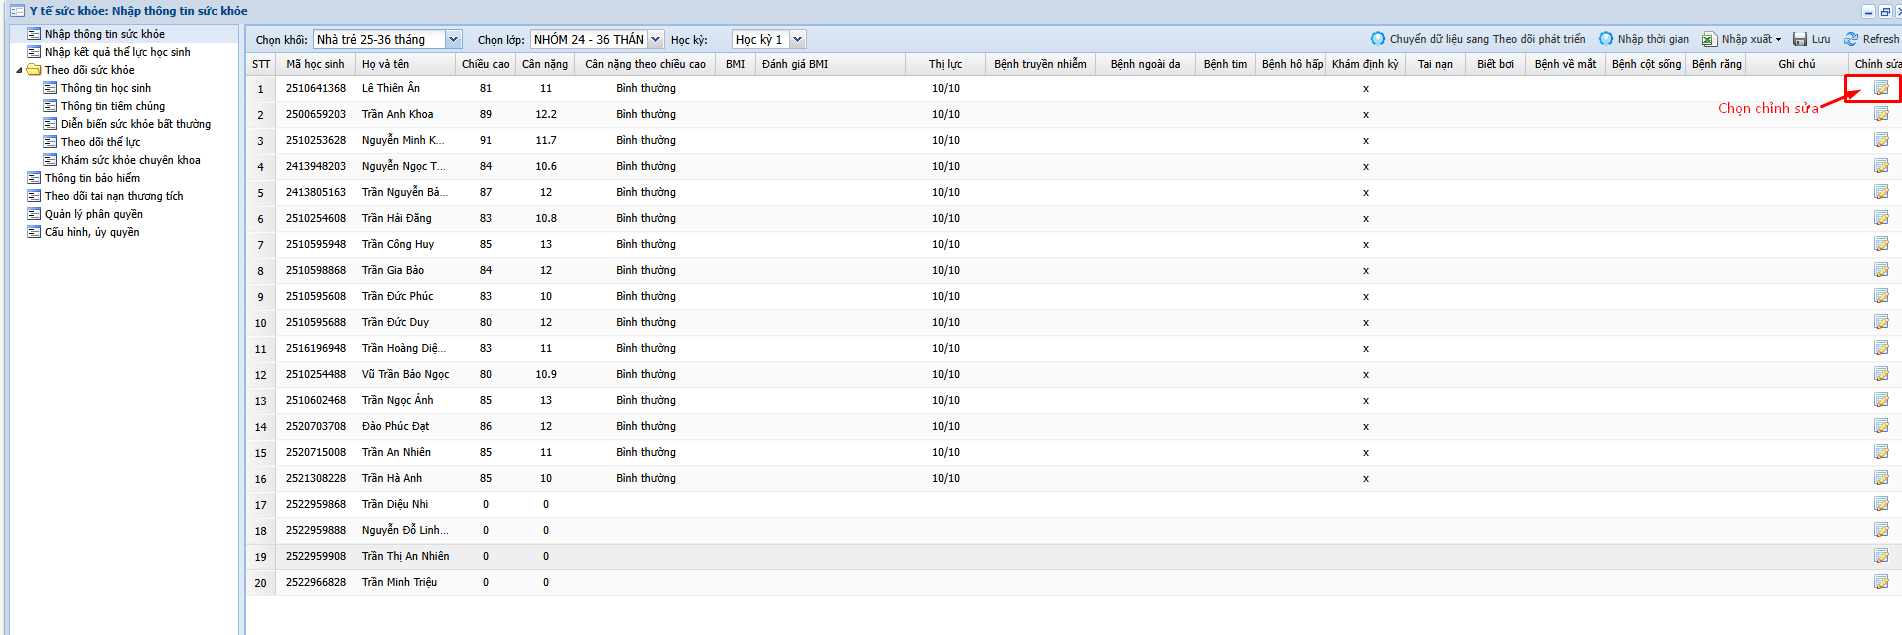This screenshot has height=635, width=1902.
Task: Click edit icon for Trần Đức Phúc row
Action: pyautogui.click(x=1881, y=296)
